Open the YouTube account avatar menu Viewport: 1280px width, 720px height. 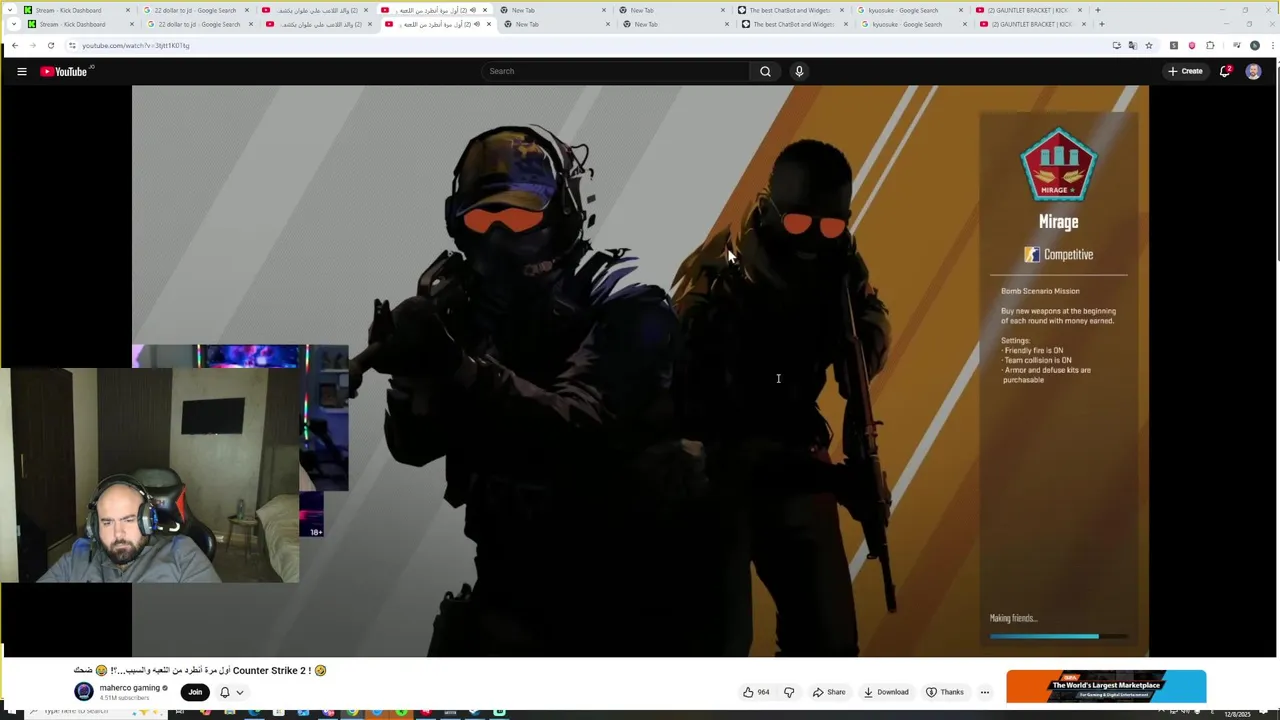click(1253, 71)
